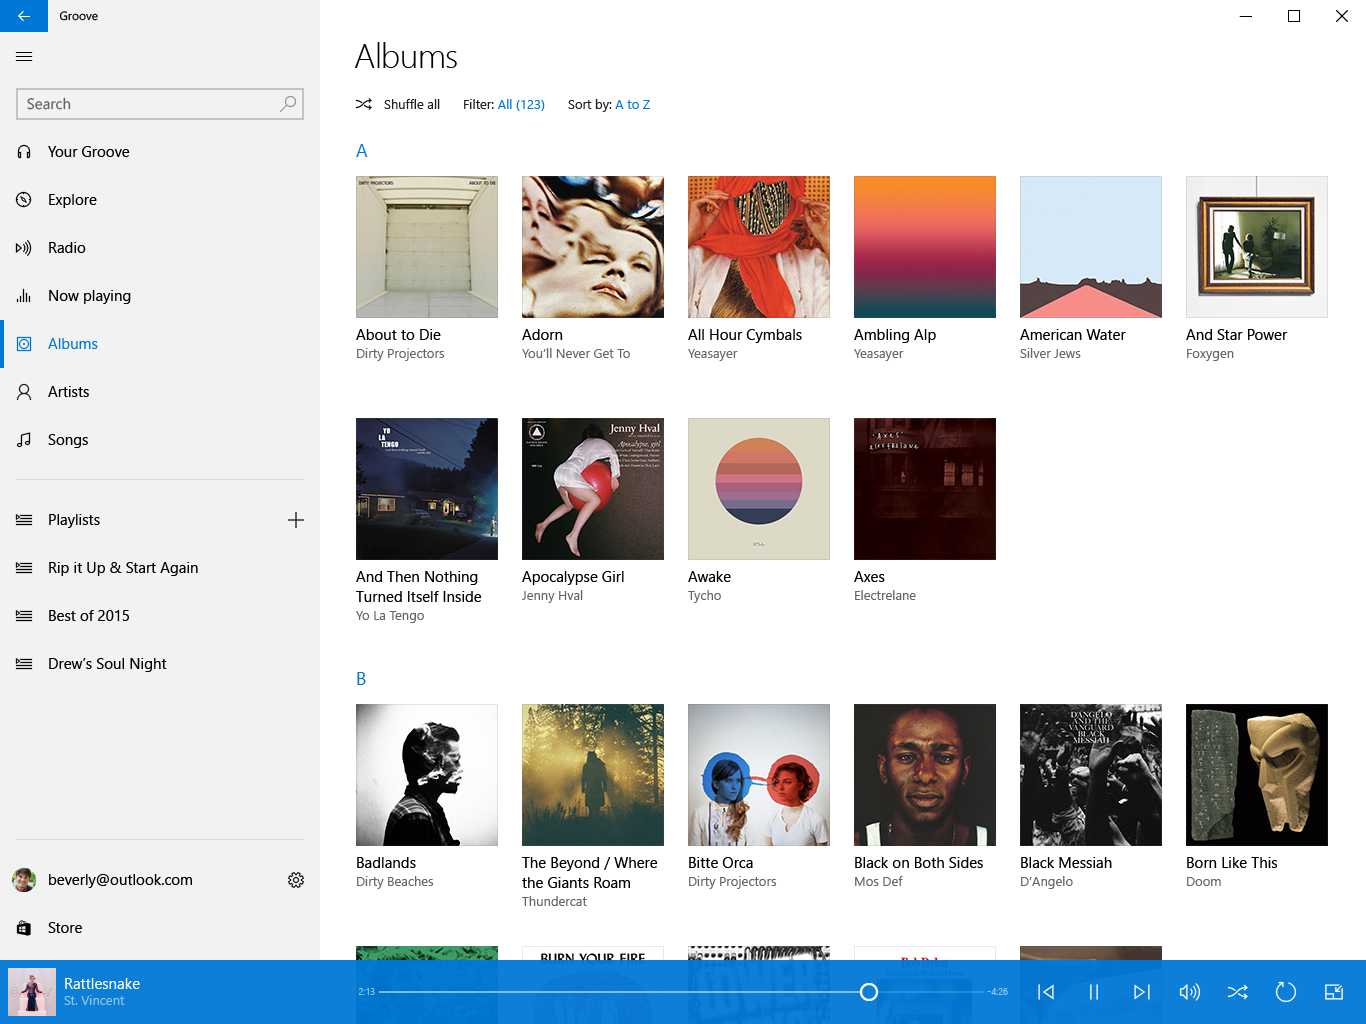This screenshot has width=1366, height=1024.
Task: Go to the Radio page
Action: point(160,248)
